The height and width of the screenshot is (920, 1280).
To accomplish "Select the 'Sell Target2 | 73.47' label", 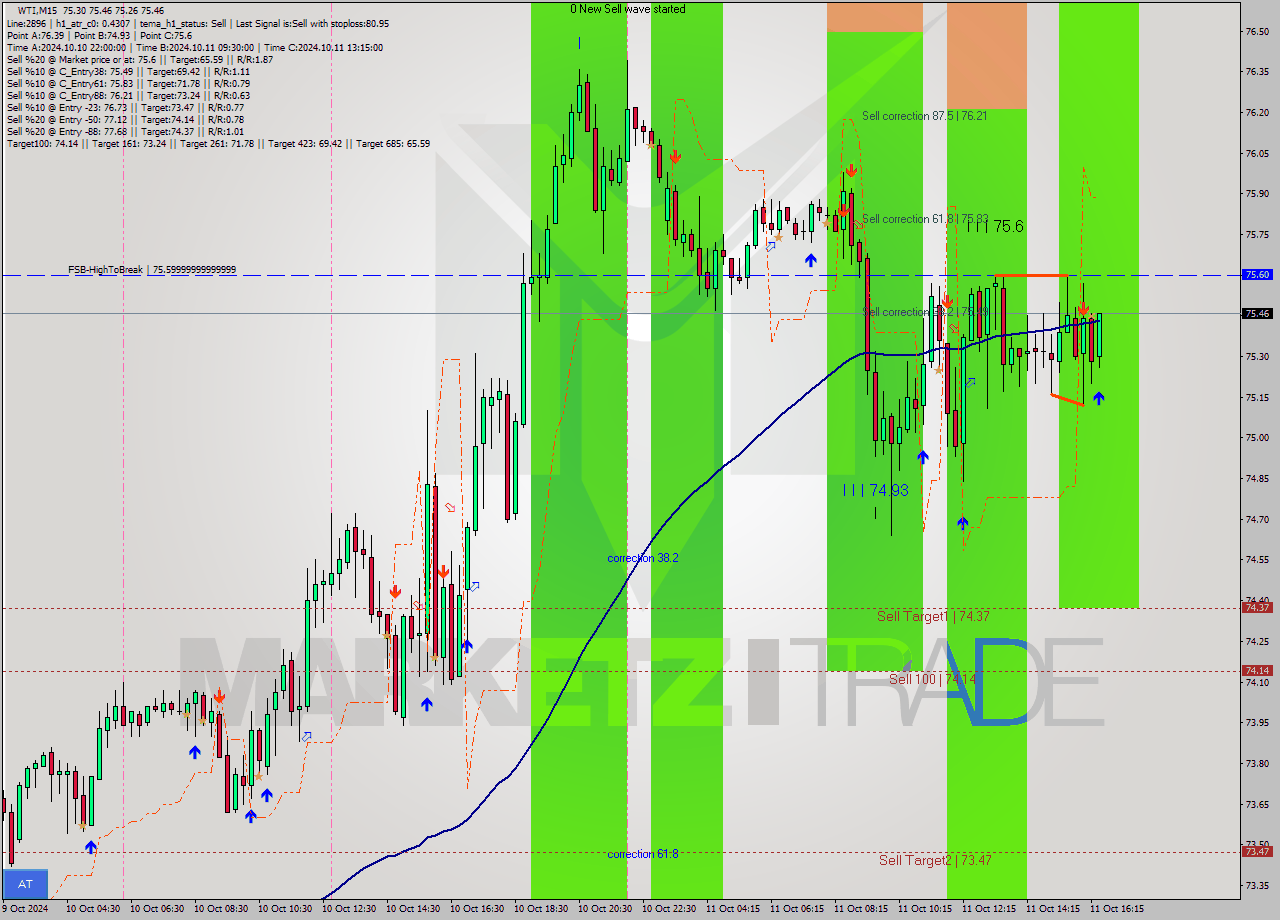I will click(x=935, y=860).
